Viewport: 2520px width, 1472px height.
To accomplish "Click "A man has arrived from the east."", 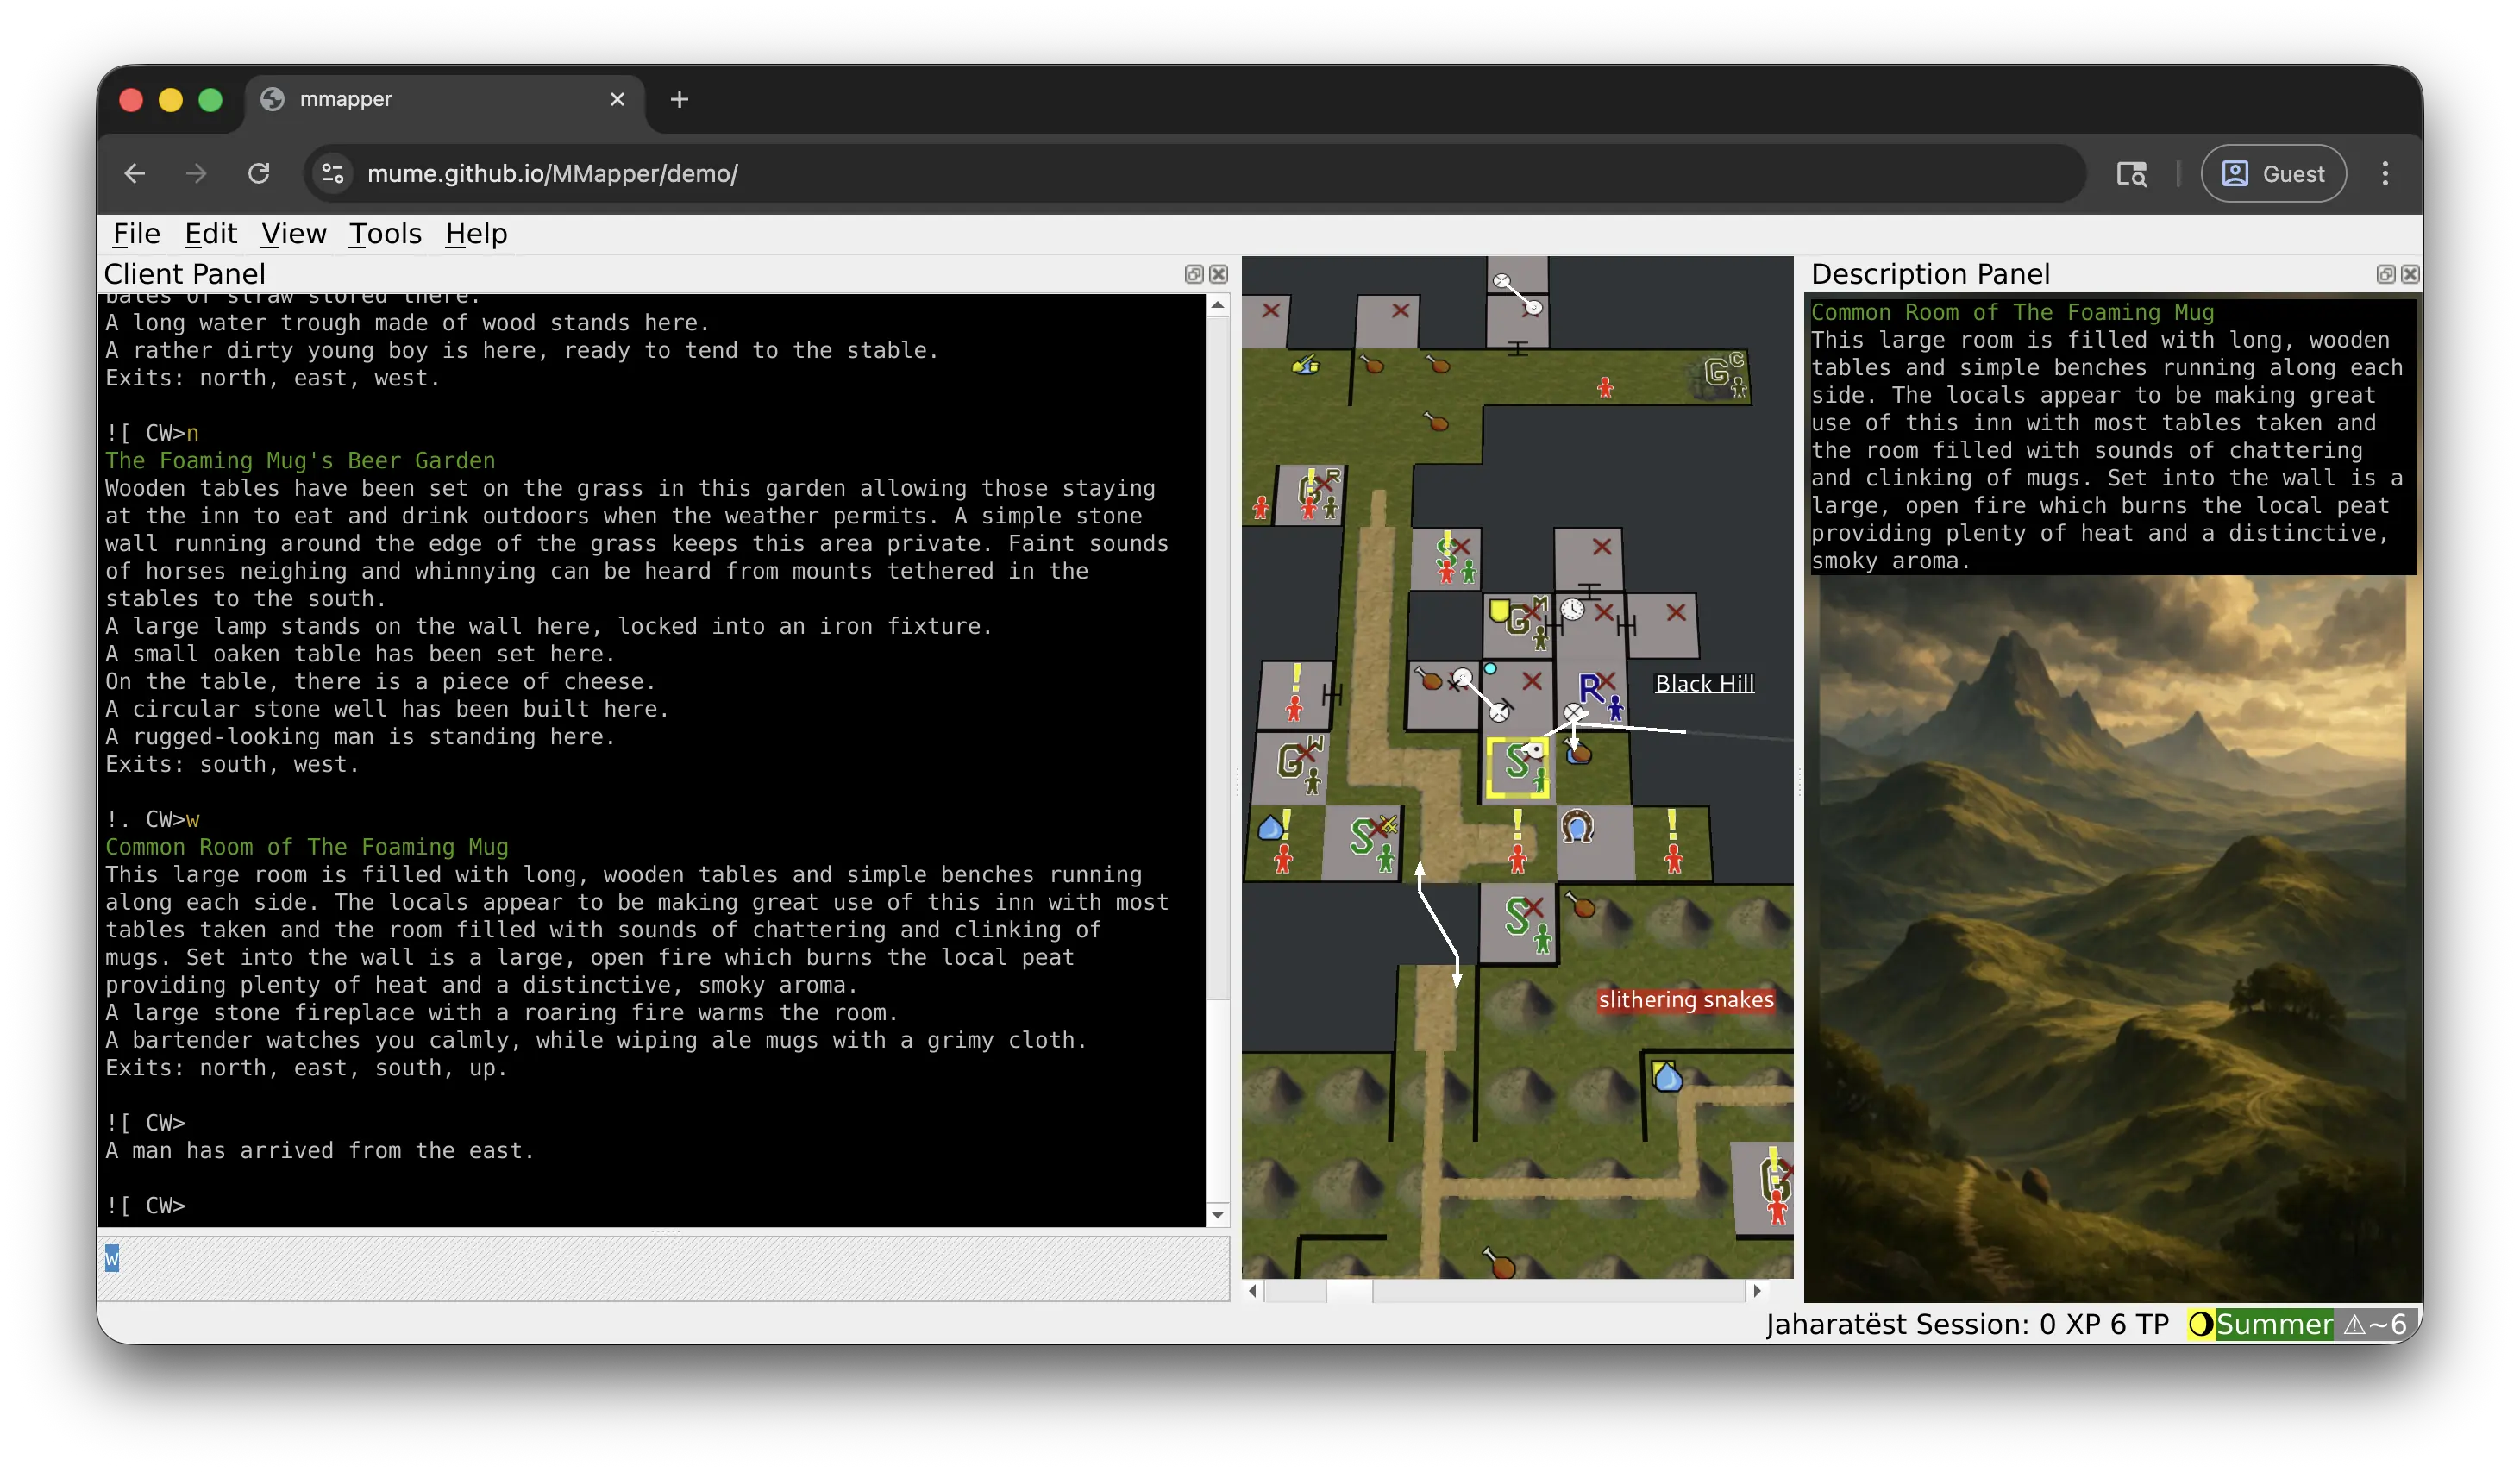I will 320,1151.
